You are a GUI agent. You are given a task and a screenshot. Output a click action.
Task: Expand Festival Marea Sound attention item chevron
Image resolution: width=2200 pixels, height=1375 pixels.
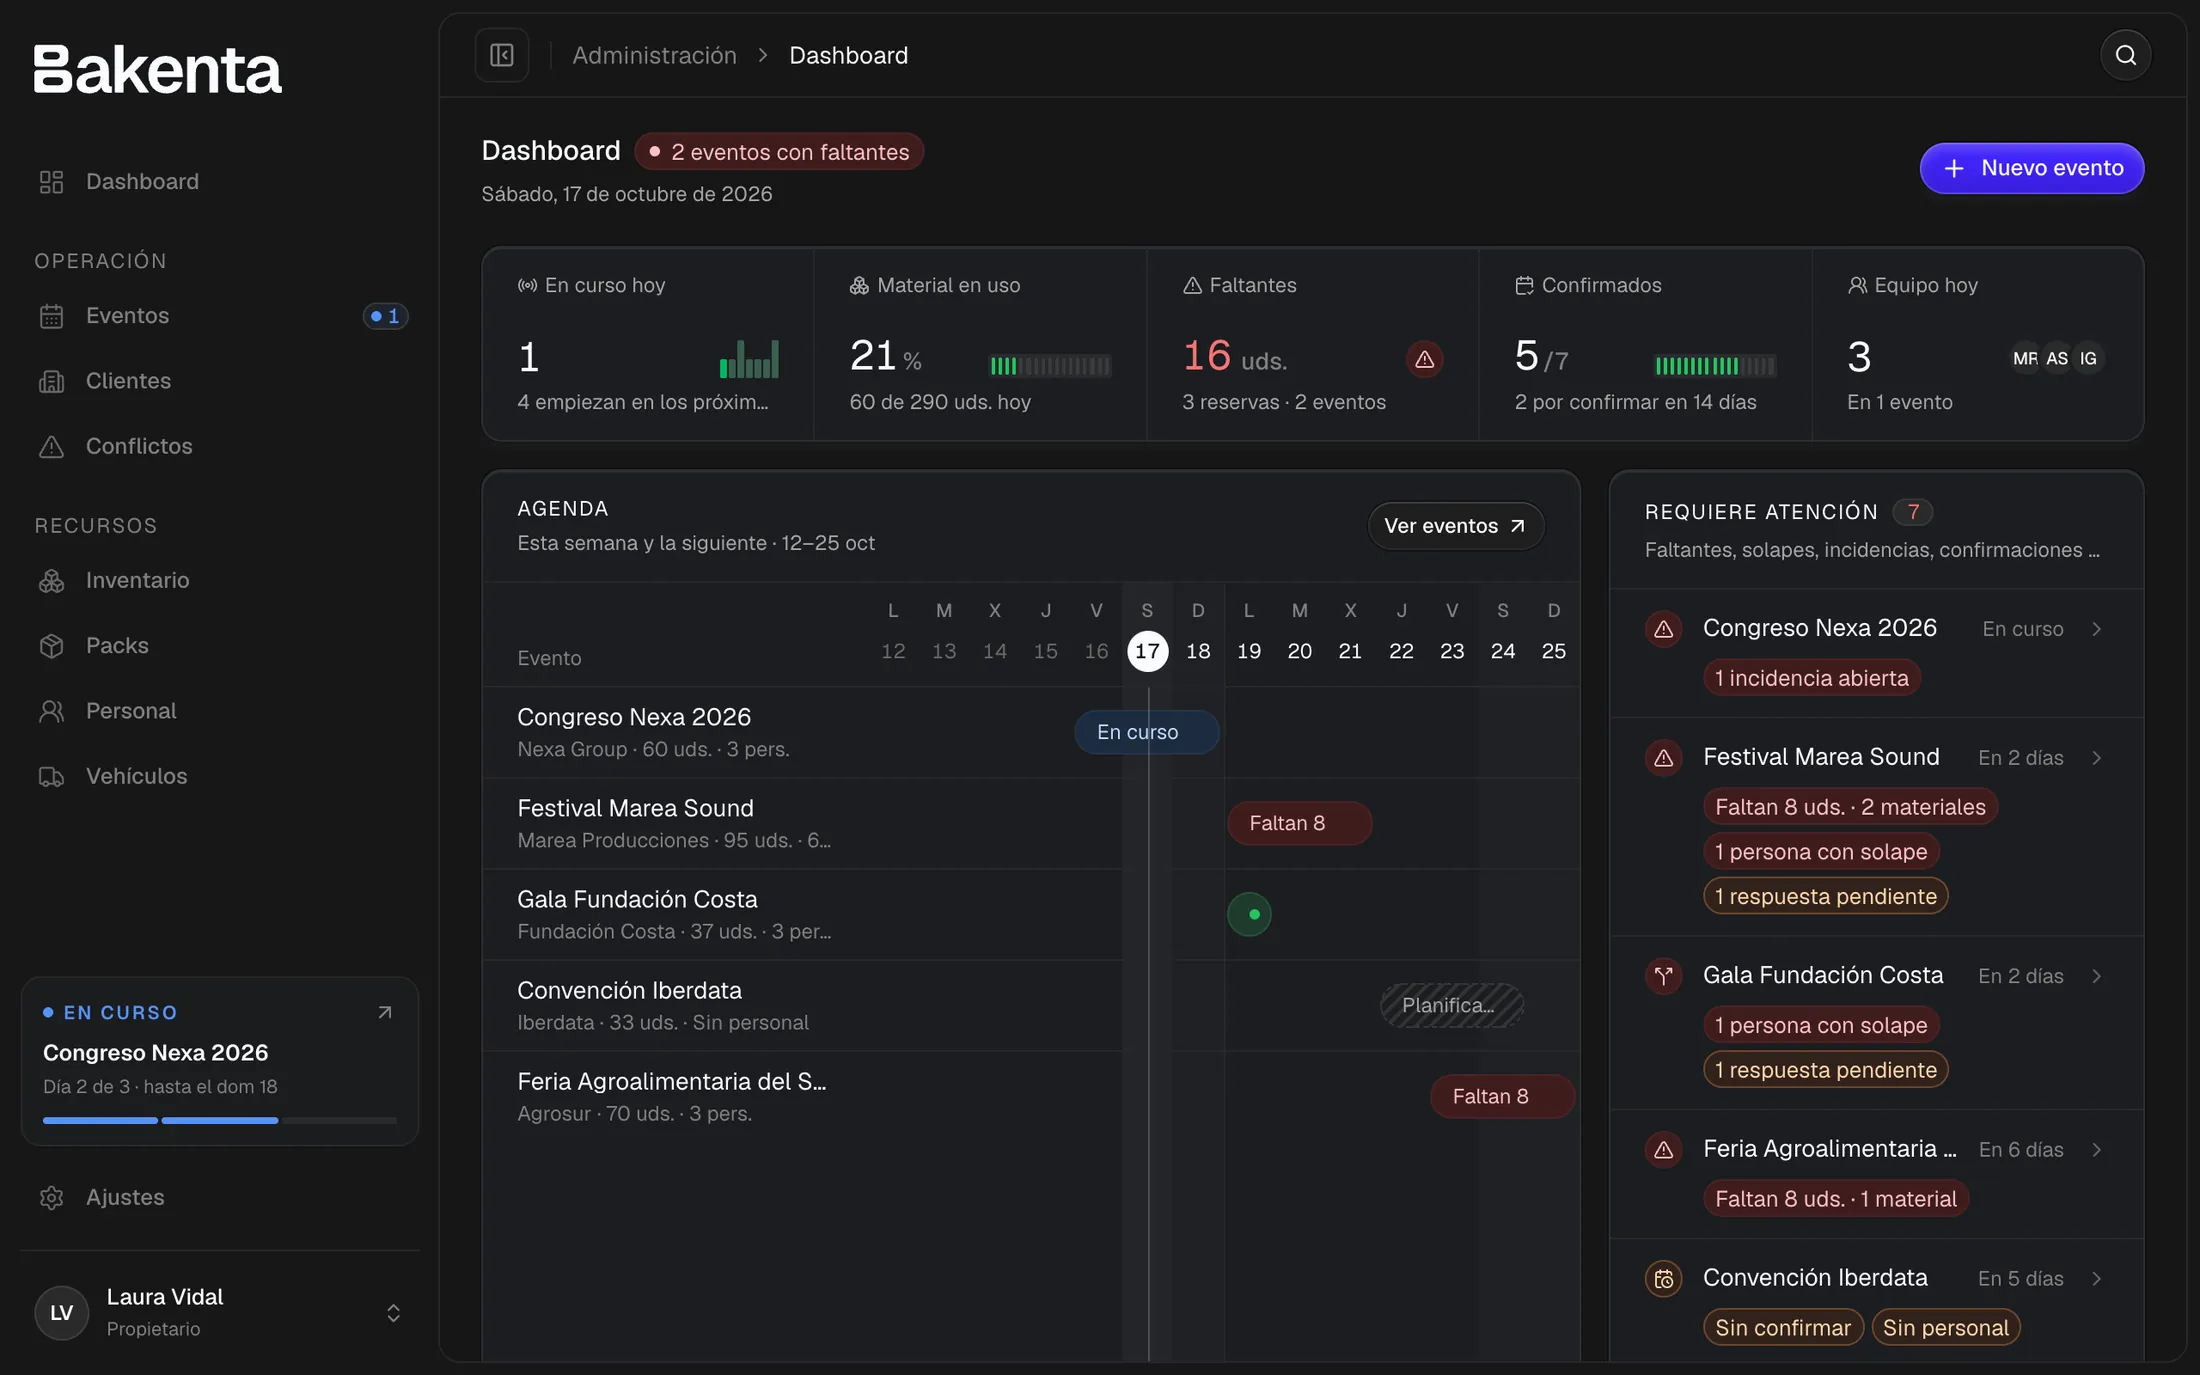[2097, 758]
